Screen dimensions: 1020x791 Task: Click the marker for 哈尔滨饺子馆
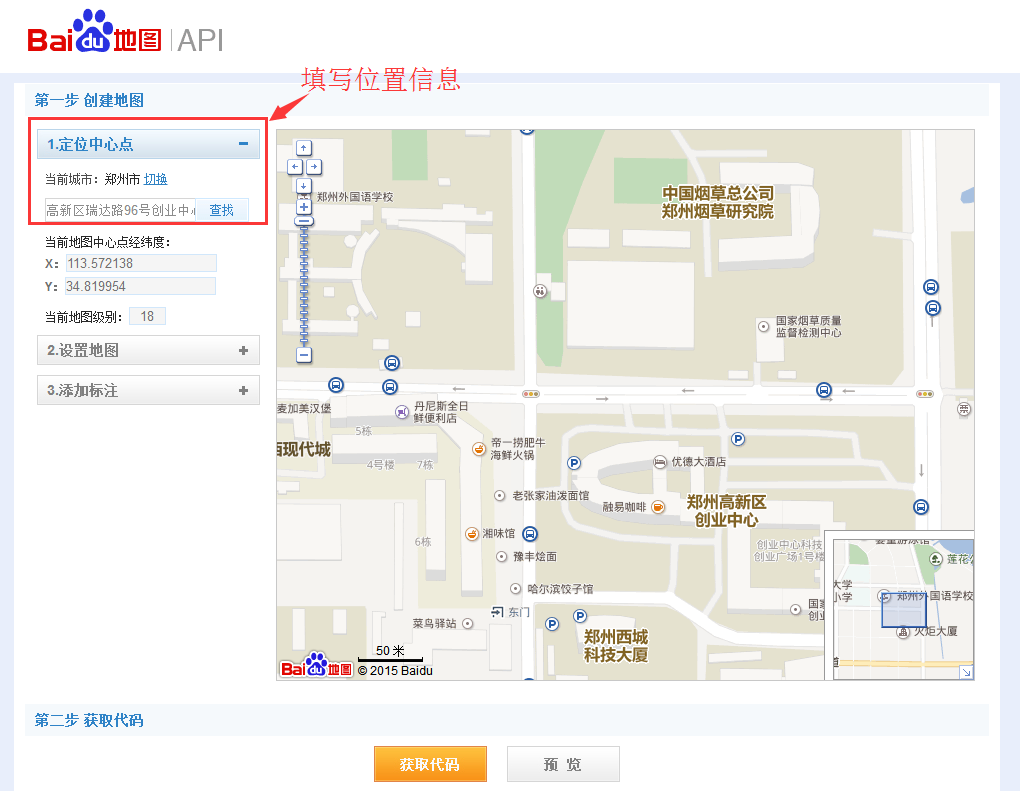point(515,589)
